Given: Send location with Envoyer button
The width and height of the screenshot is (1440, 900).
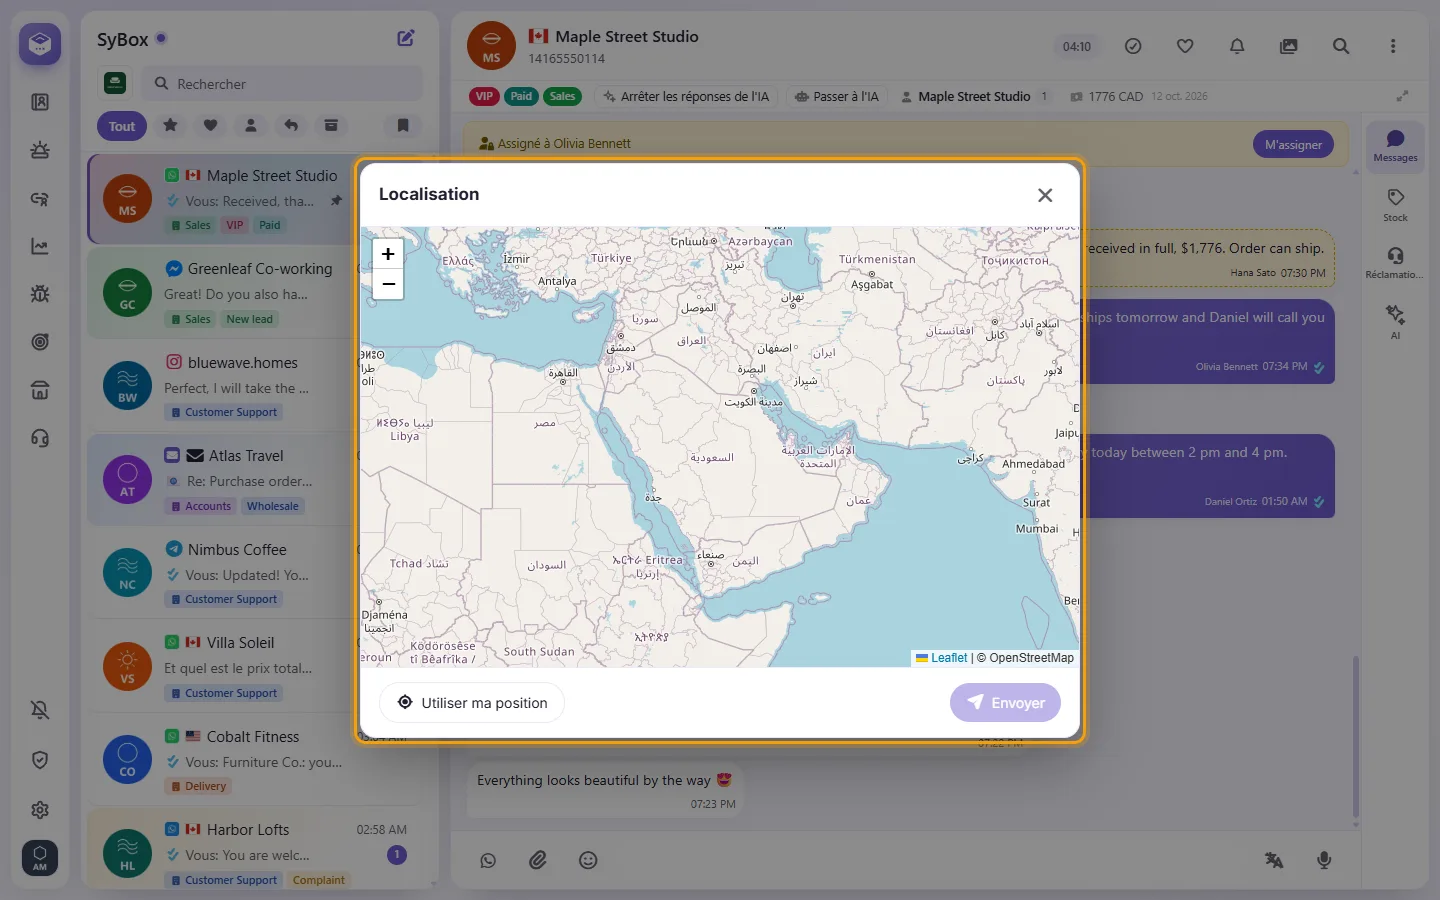Looking at the screenshot, I should tap(1005, 703).
